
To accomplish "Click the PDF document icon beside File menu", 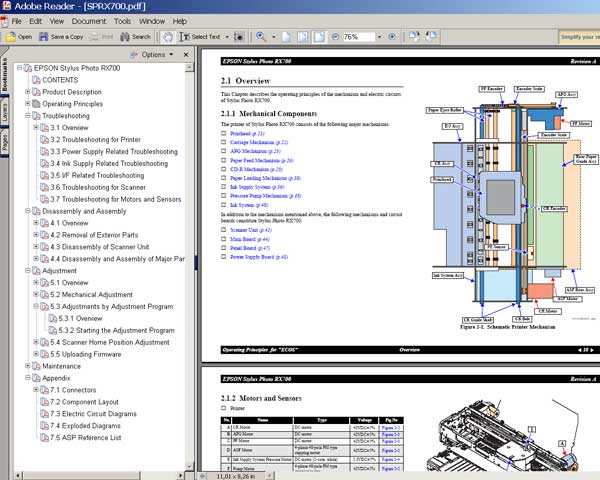I will tap(4, 21).
